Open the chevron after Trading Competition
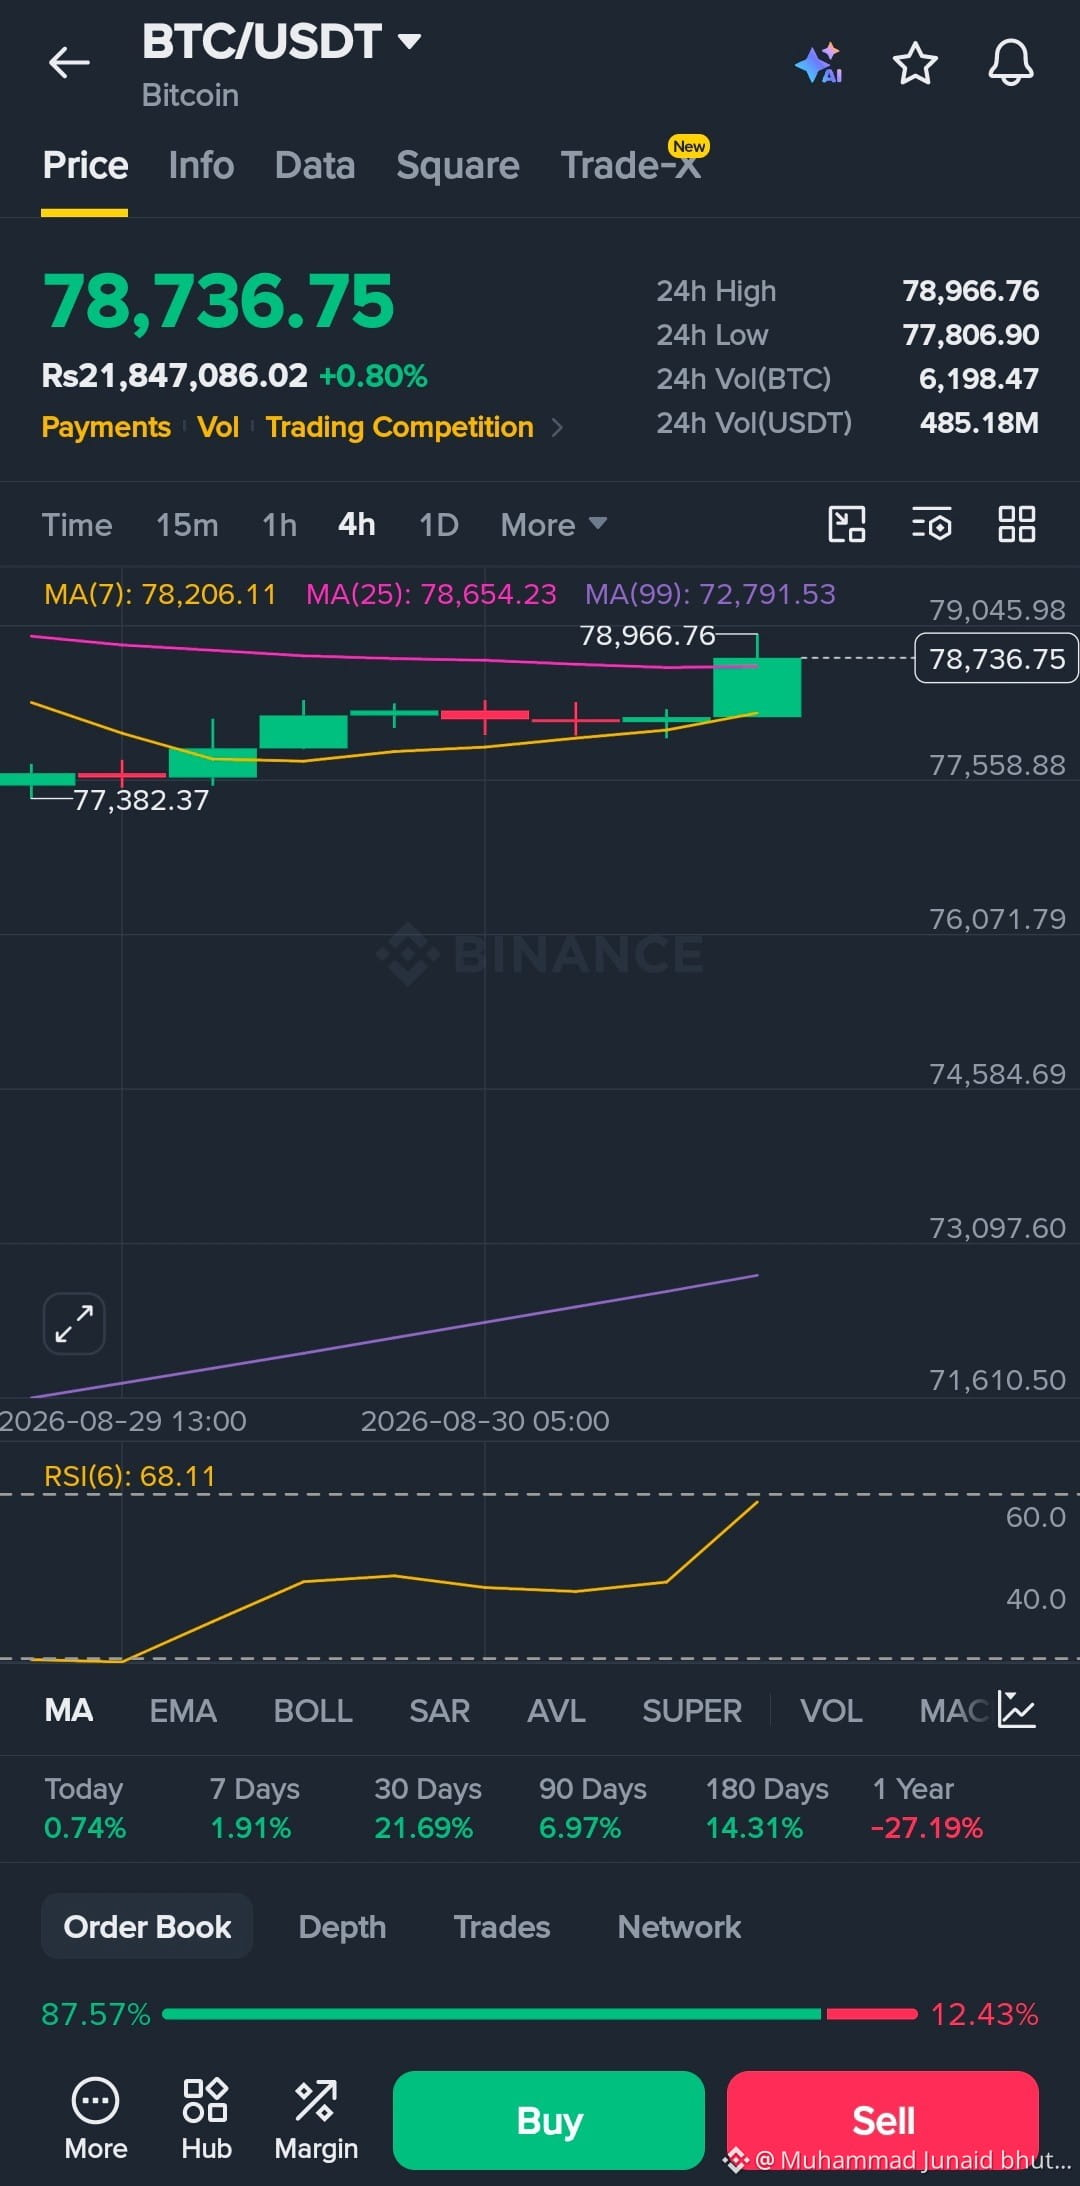Viewport: 1080px width, 2186px height. coord(557,428)
